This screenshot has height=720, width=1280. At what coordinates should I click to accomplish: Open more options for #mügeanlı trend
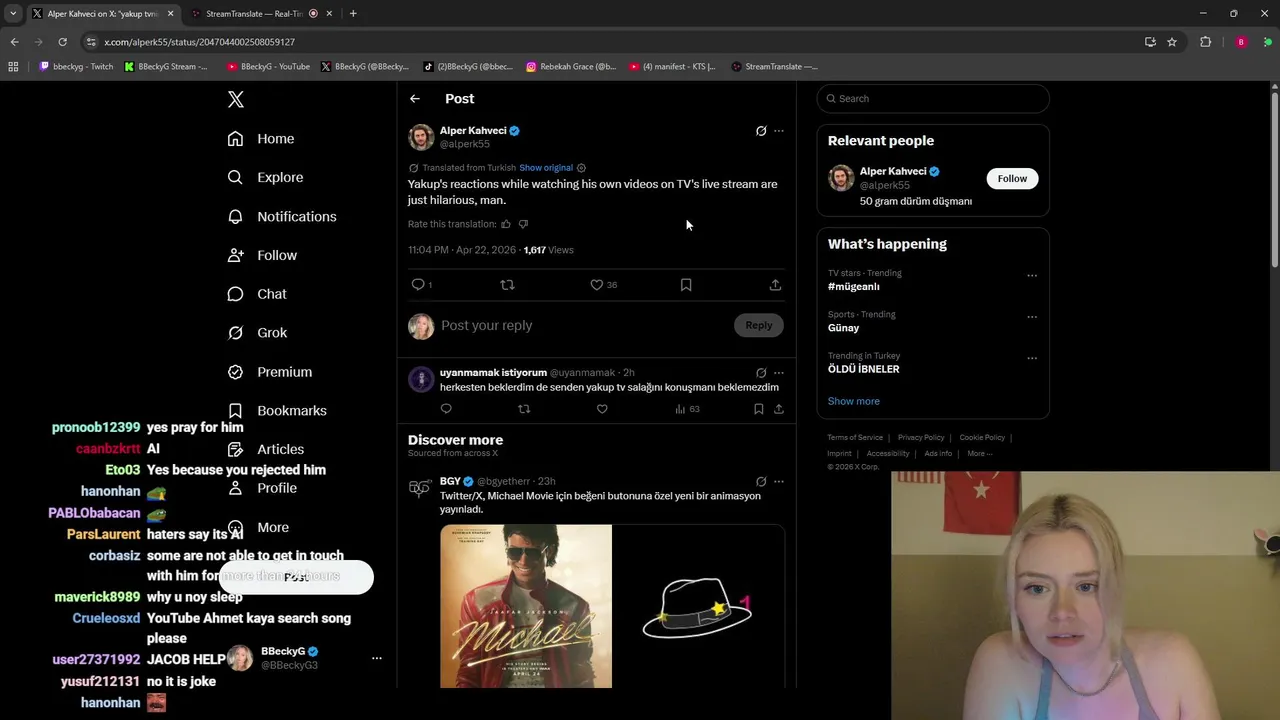click(x=1032, y=276)
